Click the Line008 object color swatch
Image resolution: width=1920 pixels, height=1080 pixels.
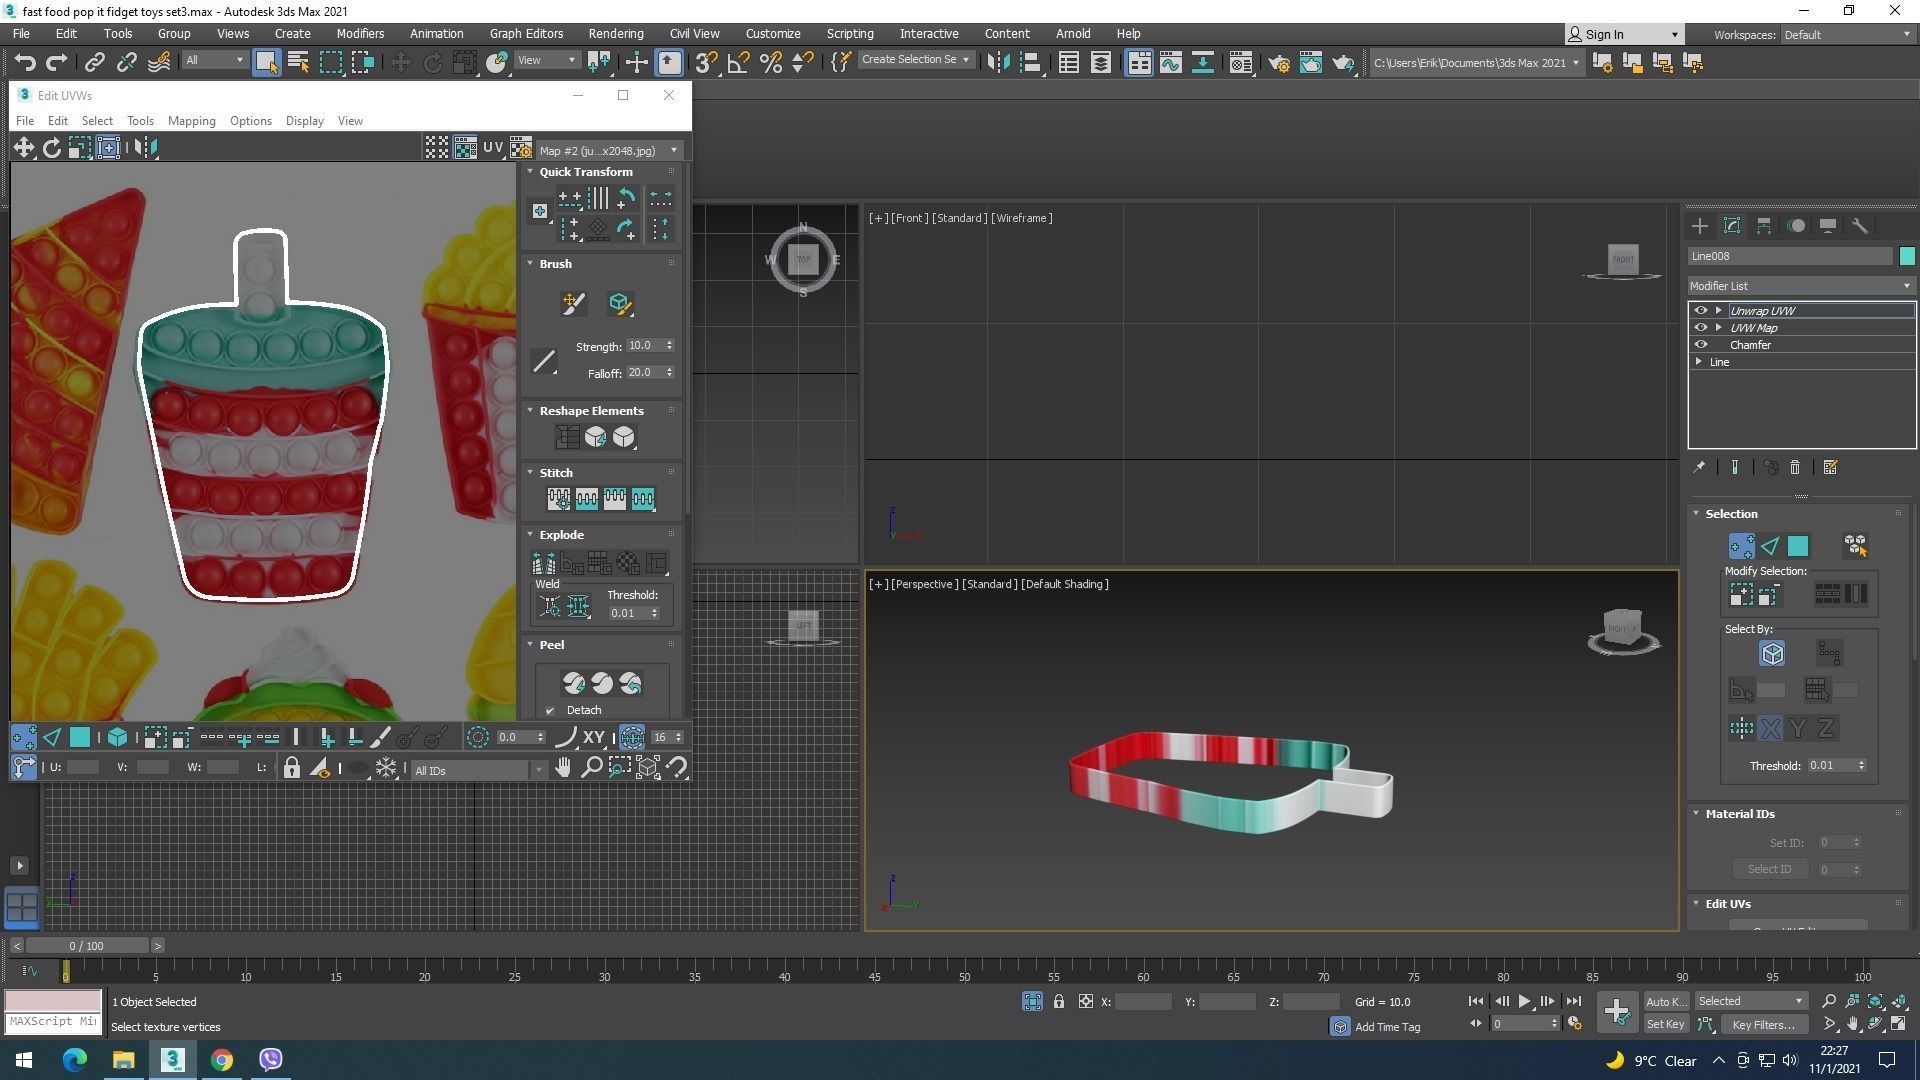[1907, 256]
